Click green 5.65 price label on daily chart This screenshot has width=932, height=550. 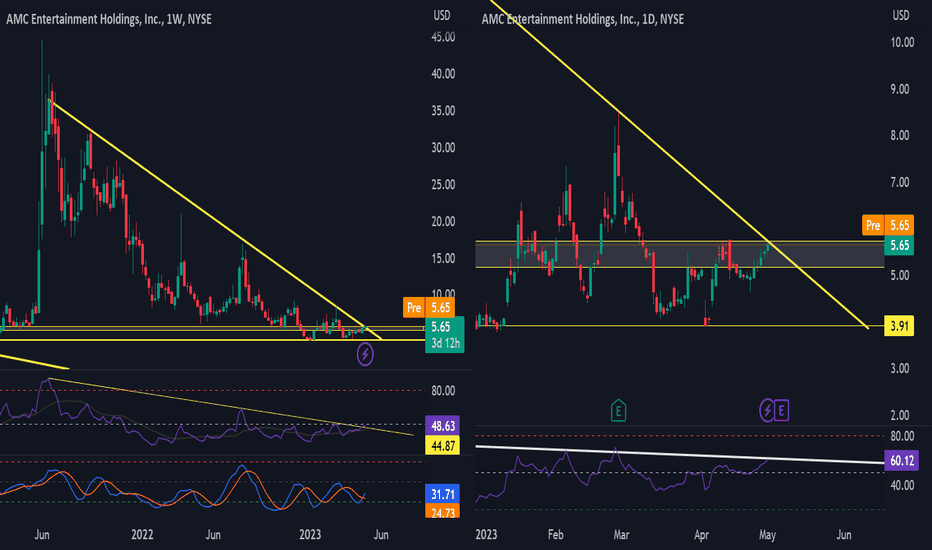click(899, 245)
